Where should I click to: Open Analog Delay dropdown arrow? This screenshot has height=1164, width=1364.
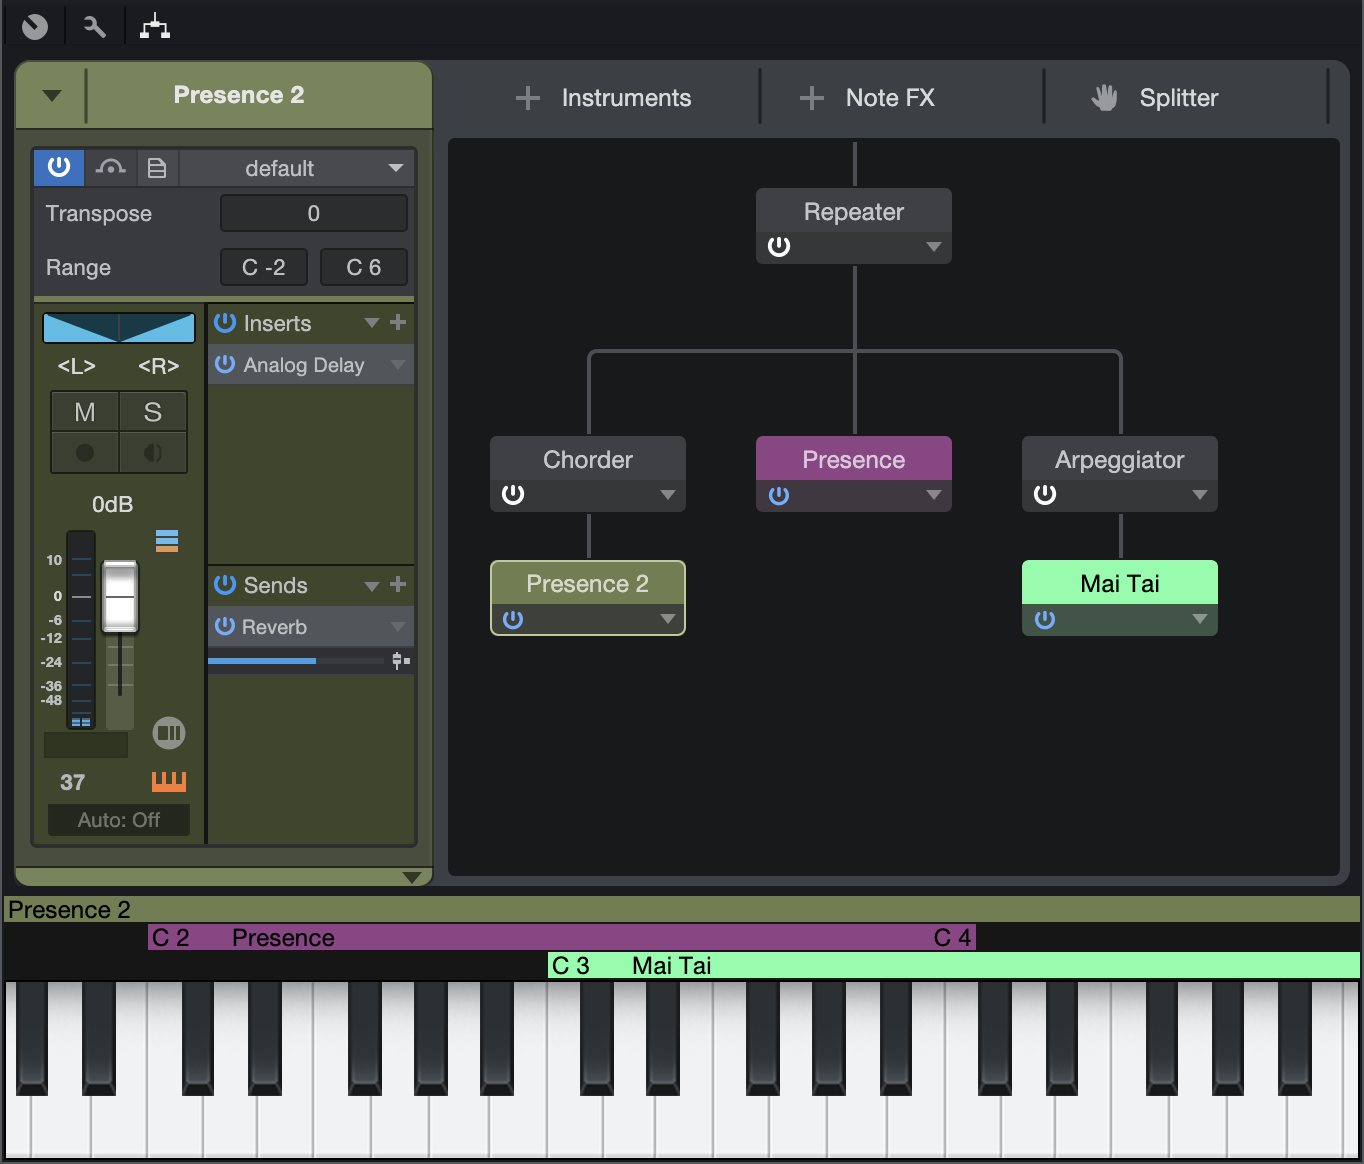coord(398,365)
